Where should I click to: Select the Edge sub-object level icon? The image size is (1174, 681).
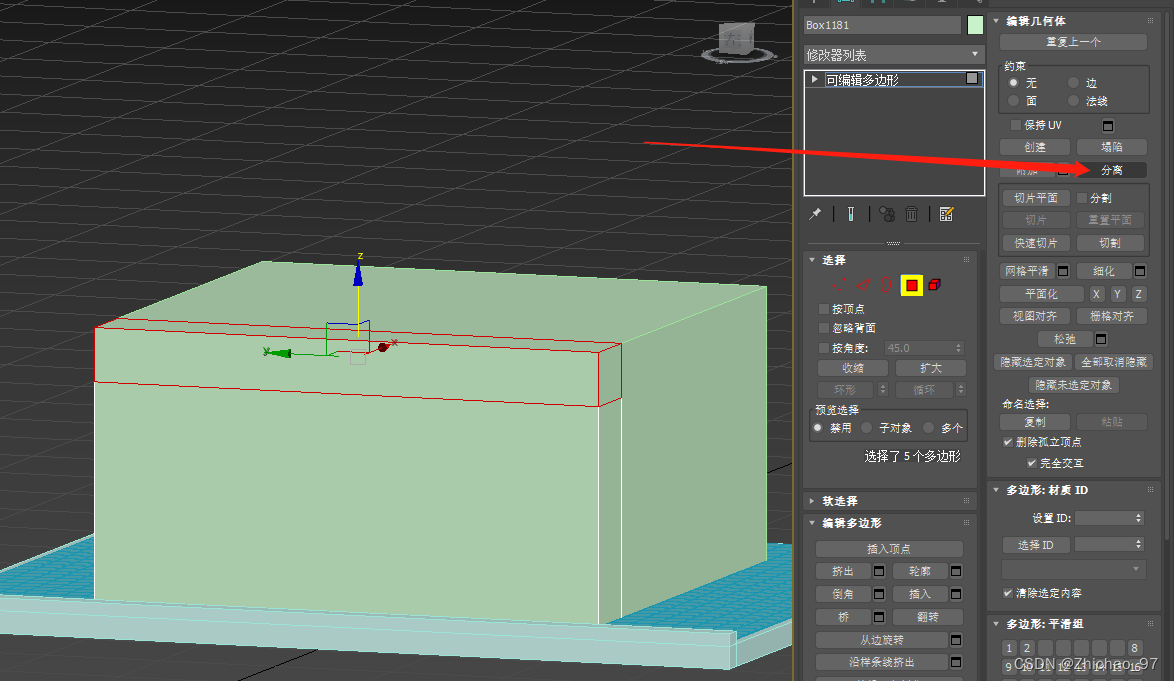click(863, 285)
